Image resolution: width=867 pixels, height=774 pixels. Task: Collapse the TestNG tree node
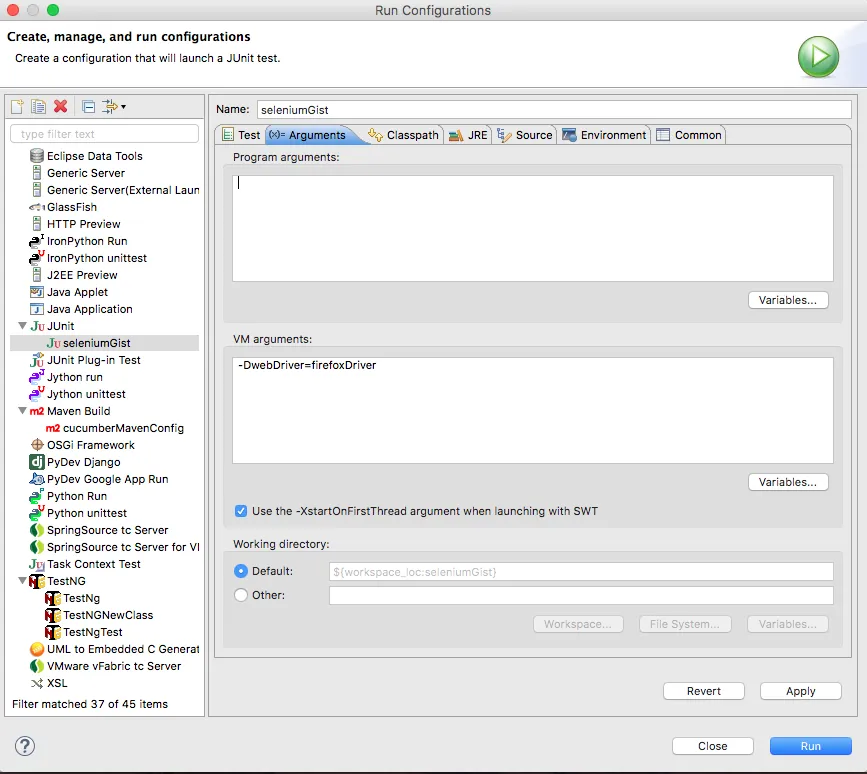coord(22,580)
